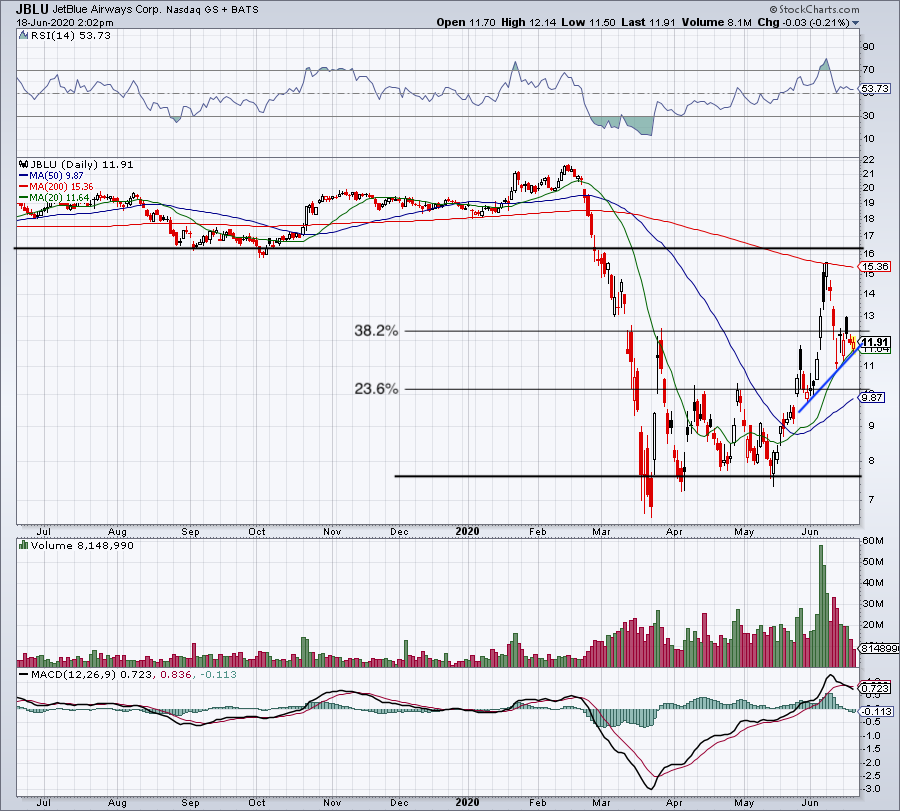Click the 18-Jun-2020 2:02pm timestamp
Screen dimensions: 900x811
tap(65, 23)
